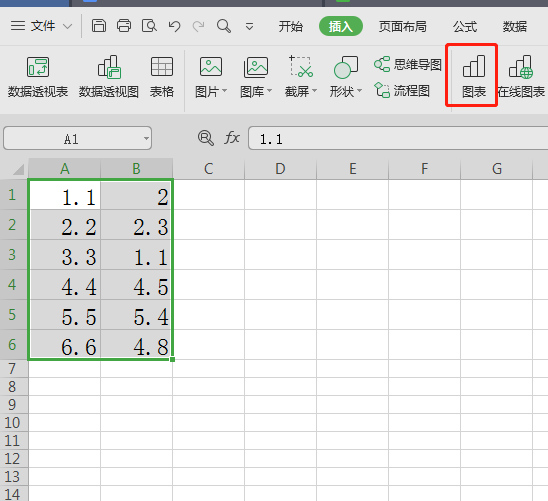
Task: Select column G header
Action: pos(497,169)
